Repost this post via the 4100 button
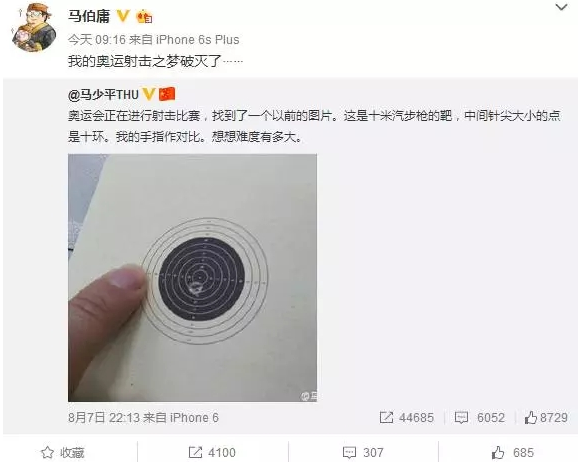 click(212, 452)
